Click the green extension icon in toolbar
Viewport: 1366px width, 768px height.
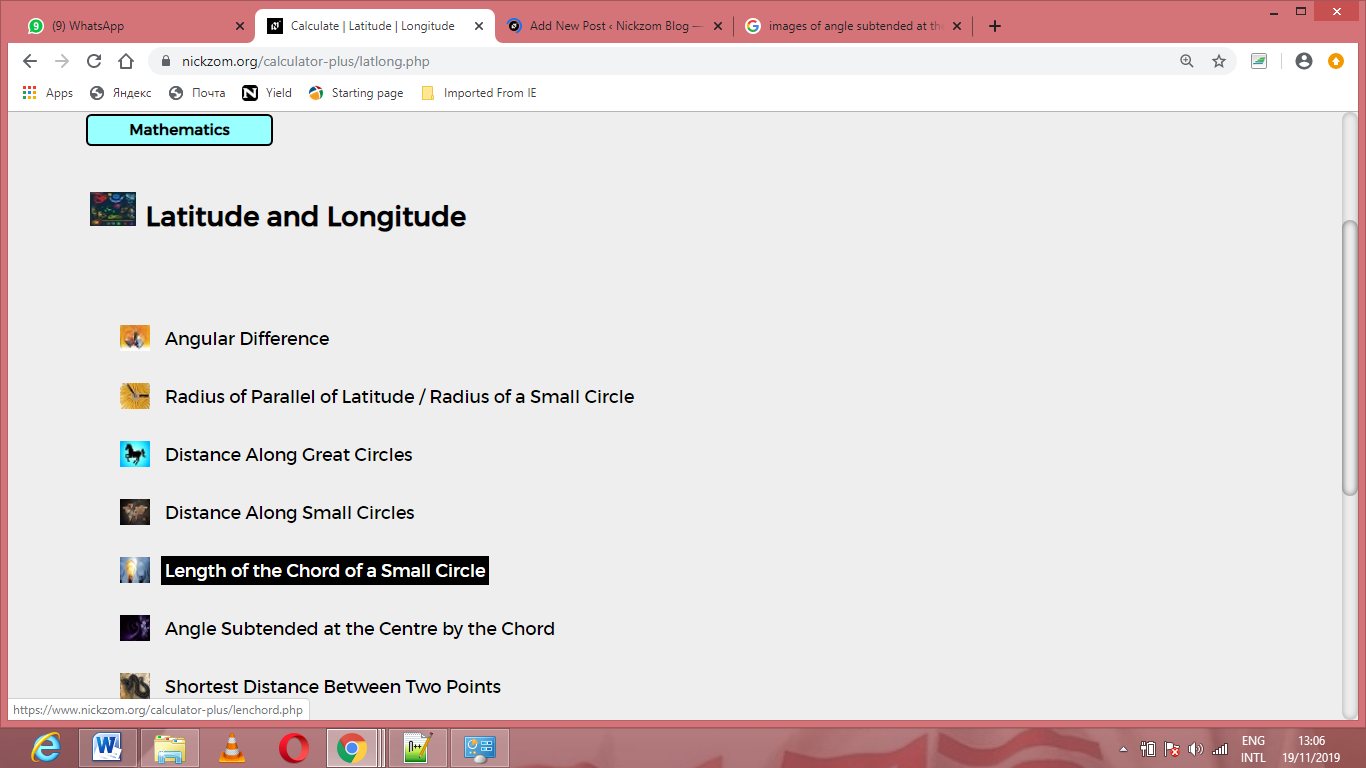point(1259,61)
